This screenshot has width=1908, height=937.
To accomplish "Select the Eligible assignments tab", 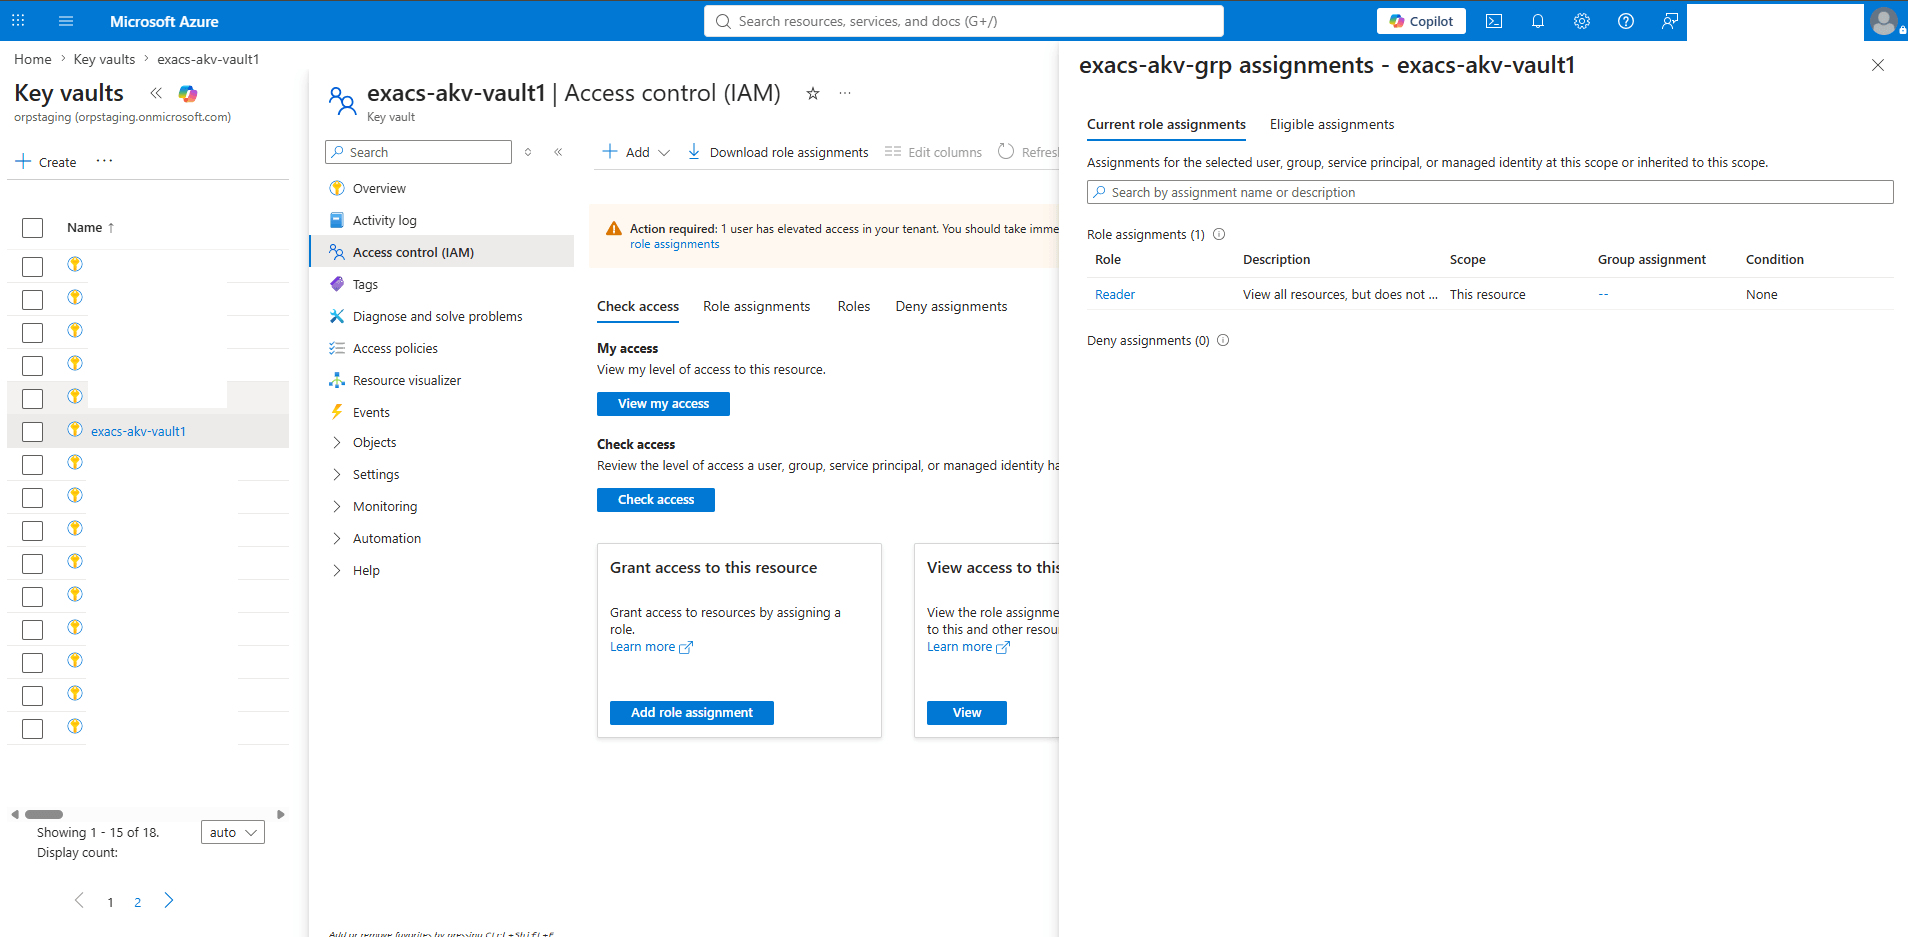I will (x=1332, y=124).
